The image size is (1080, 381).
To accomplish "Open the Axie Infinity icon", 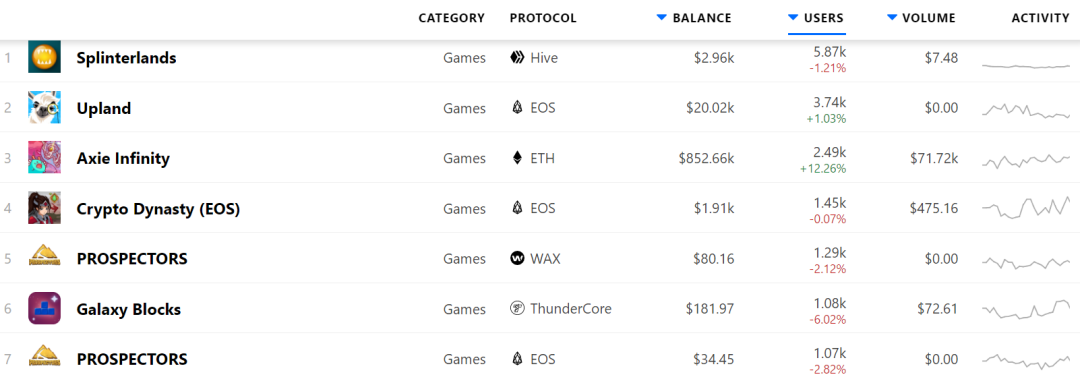I will [x=44, y=158].
